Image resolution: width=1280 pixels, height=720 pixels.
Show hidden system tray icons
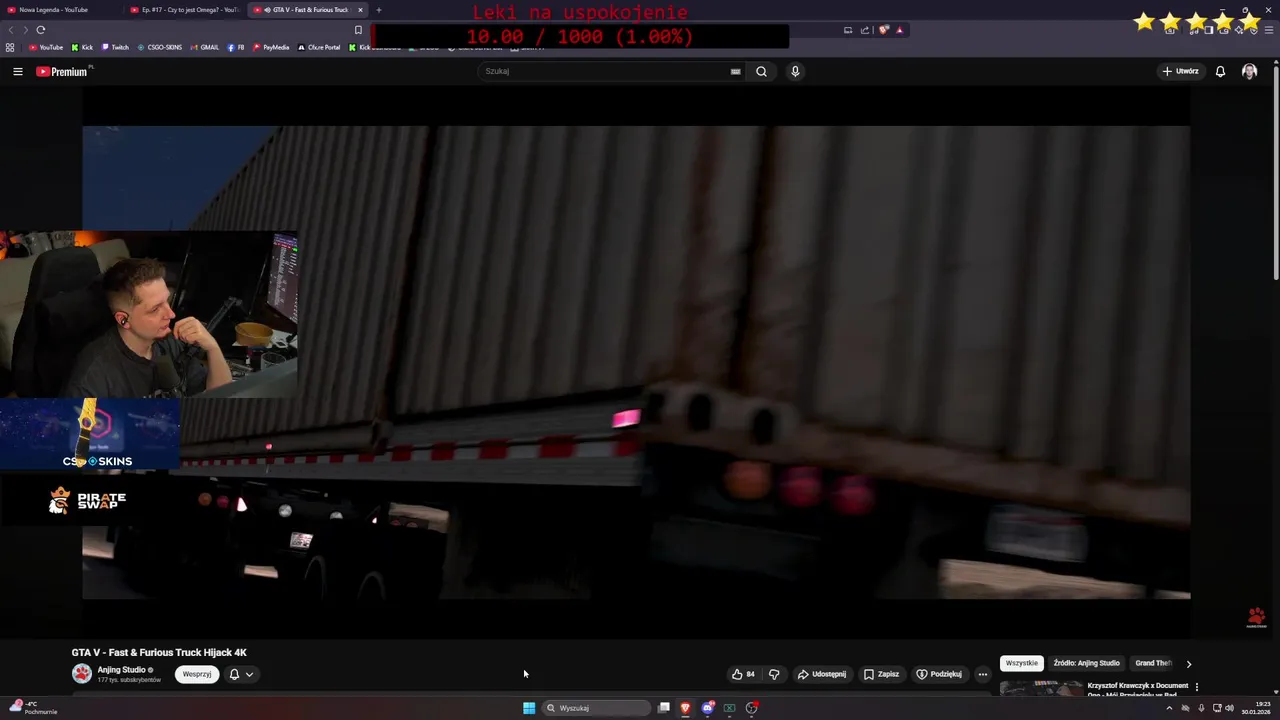(x=1169, y=708)
